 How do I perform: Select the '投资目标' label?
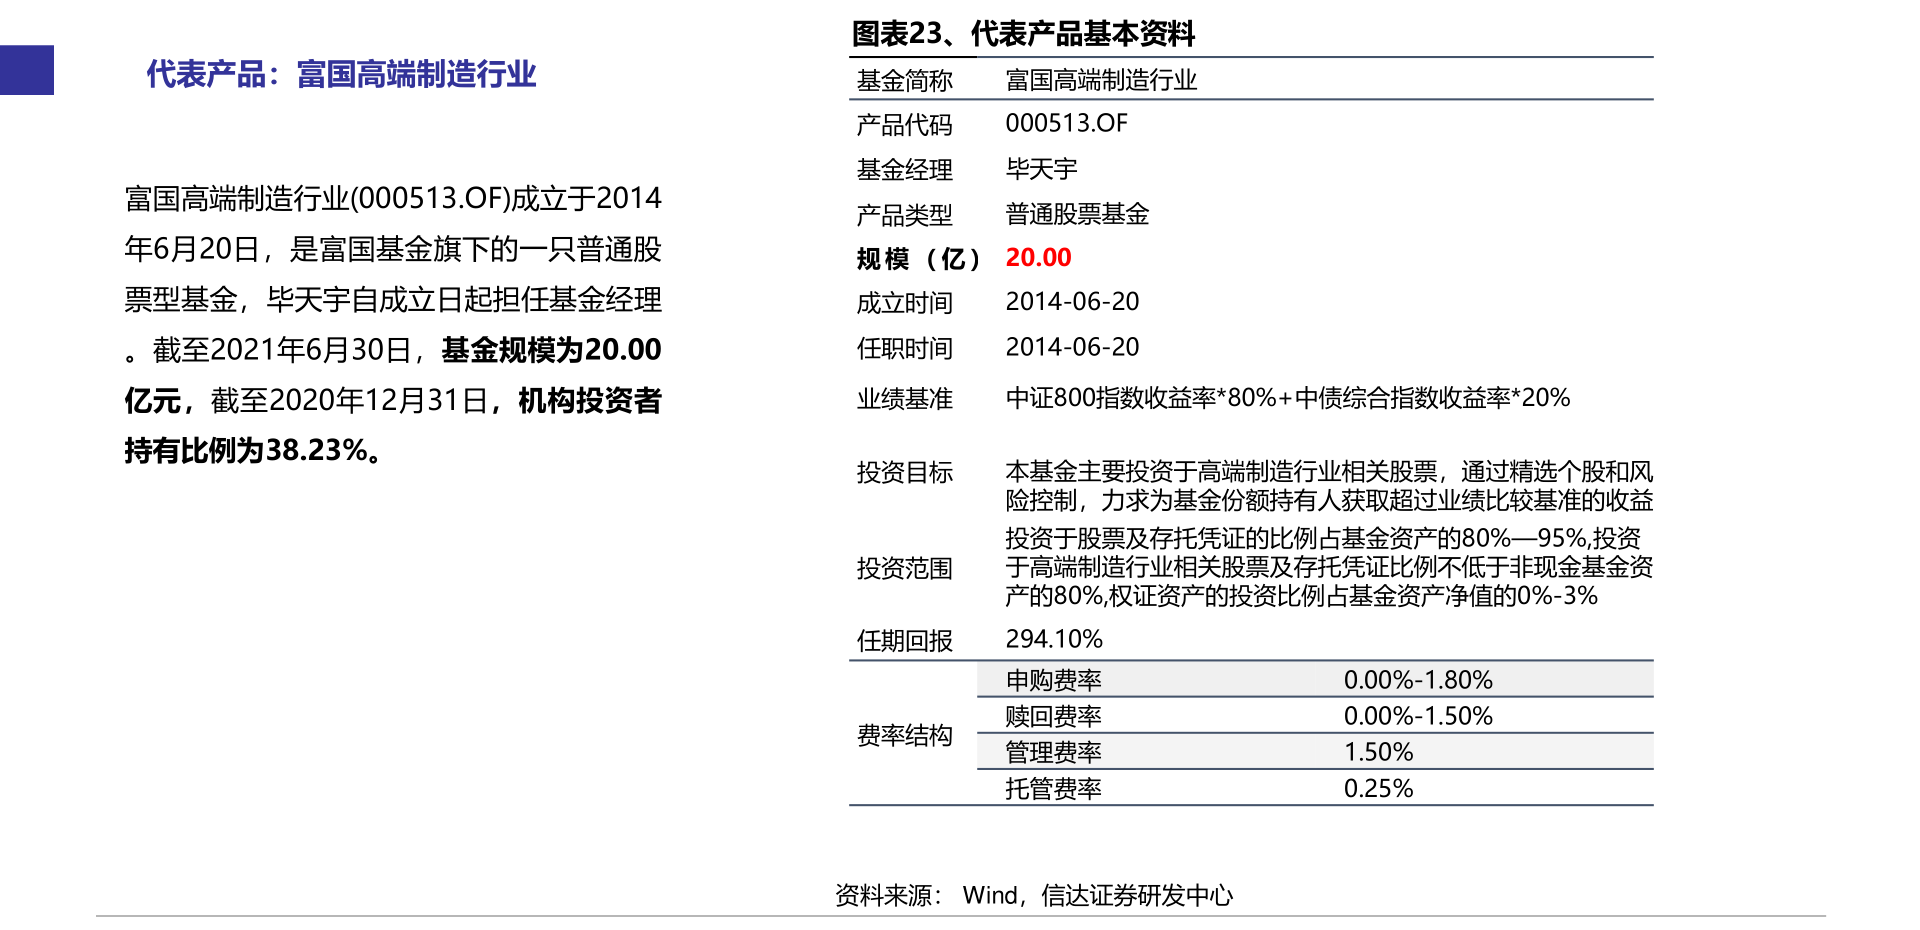click(904, 472)
